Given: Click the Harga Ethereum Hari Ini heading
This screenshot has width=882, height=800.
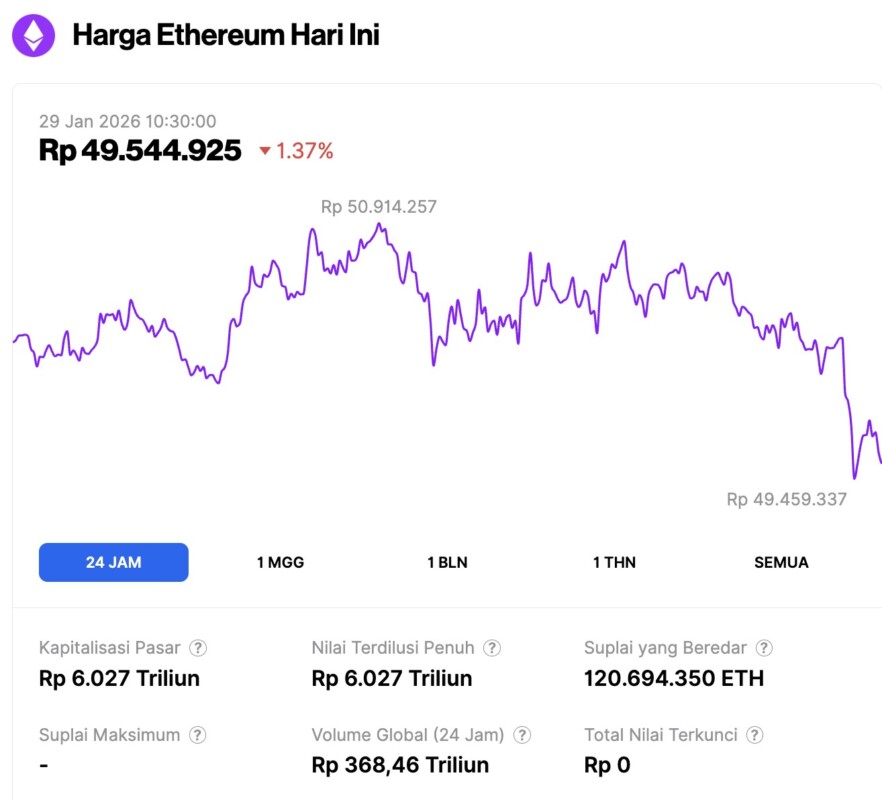Looking at the screenshot, I should [226, 36].
